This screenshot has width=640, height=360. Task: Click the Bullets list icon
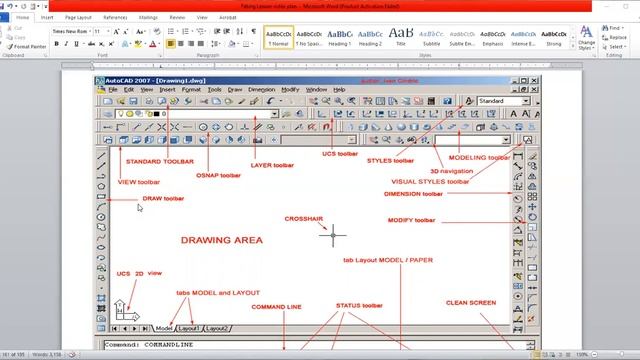pos(171,31)
